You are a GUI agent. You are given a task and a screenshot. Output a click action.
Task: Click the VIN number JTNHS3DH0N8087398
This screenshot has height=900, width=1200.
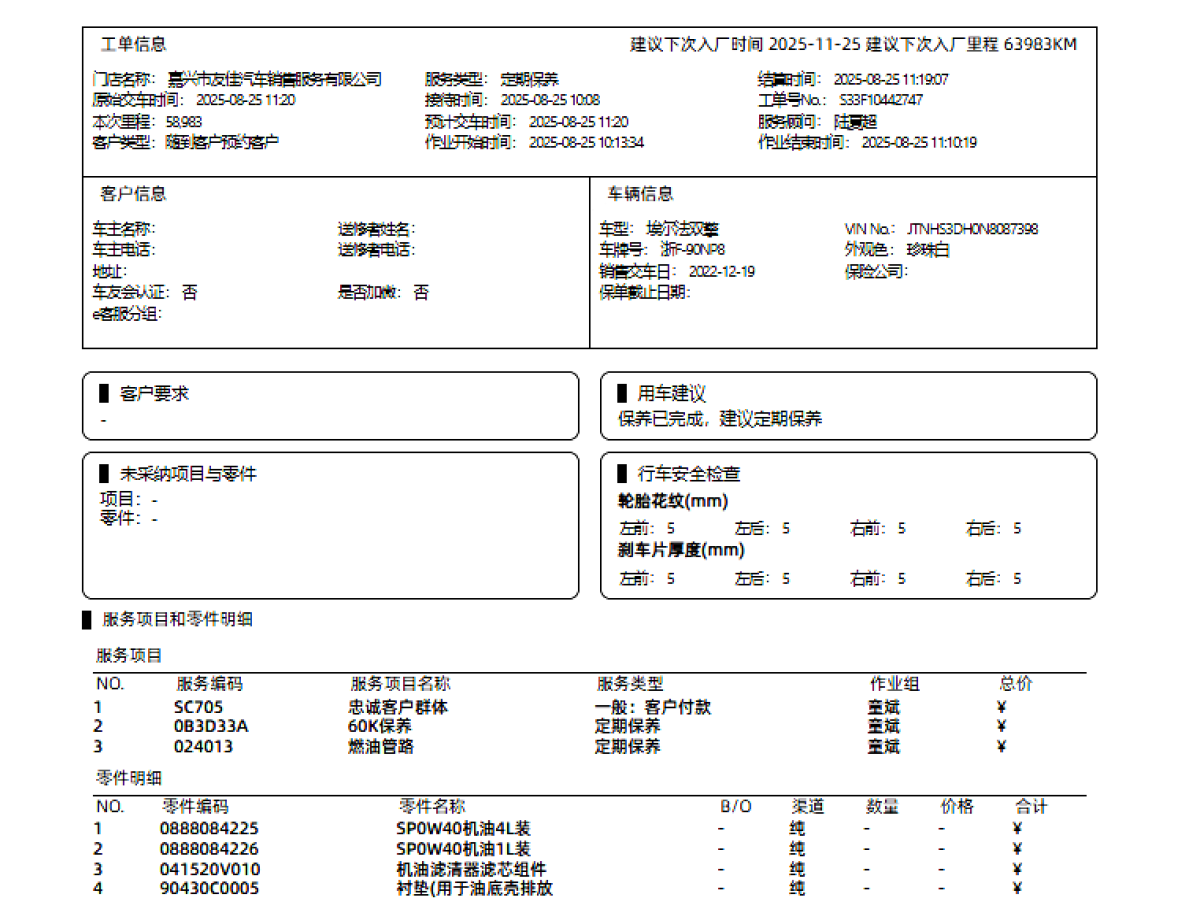(x=972, y=229)
